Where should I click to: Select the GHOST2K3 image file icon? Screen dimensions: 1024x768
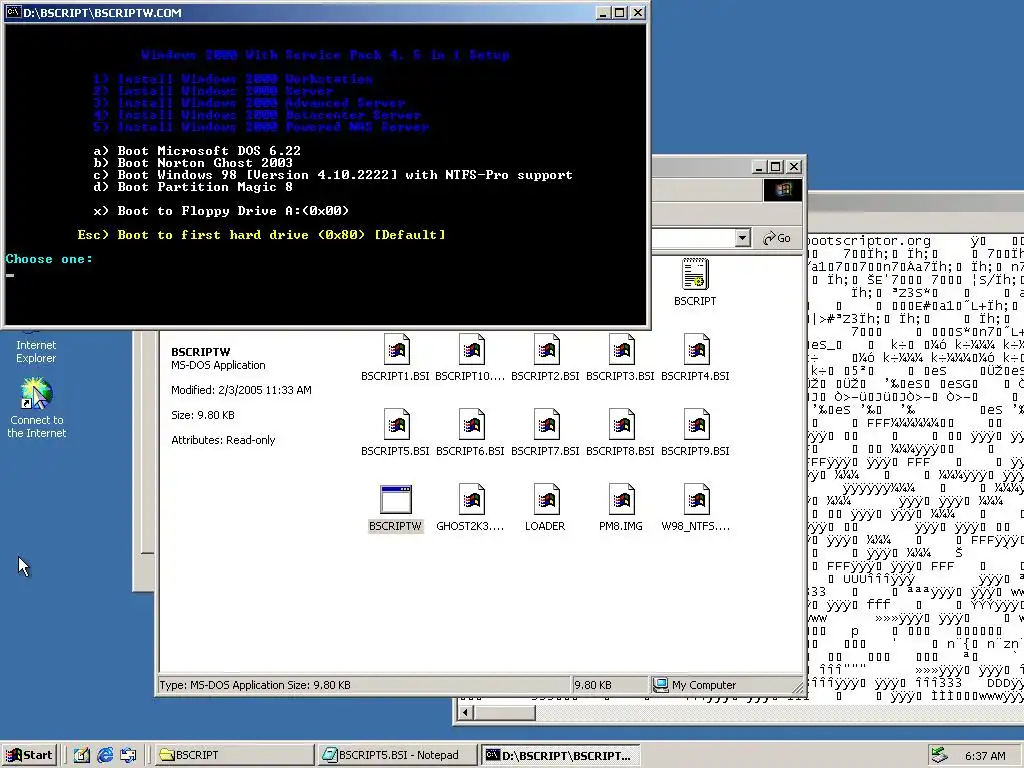tap(471, 500)
